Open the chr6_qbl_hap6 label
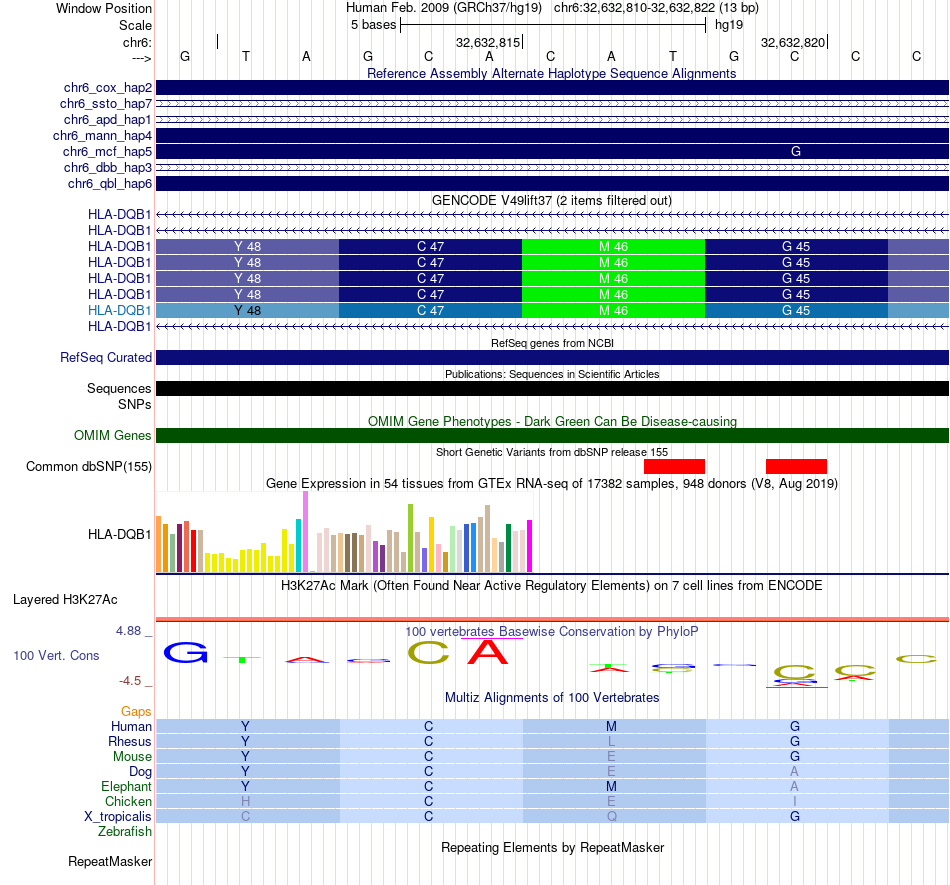The image size is (950, 885). point(110,183)
